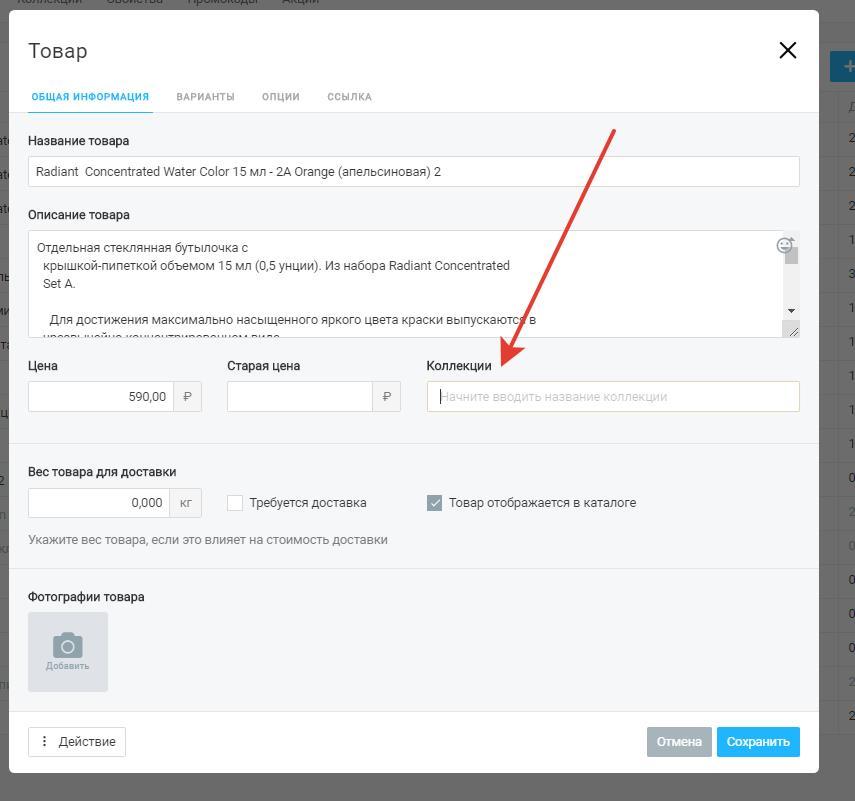Click the hint text Укажите вес товара
This screenshot has height=801, width=855.
(x=208, y=540)
